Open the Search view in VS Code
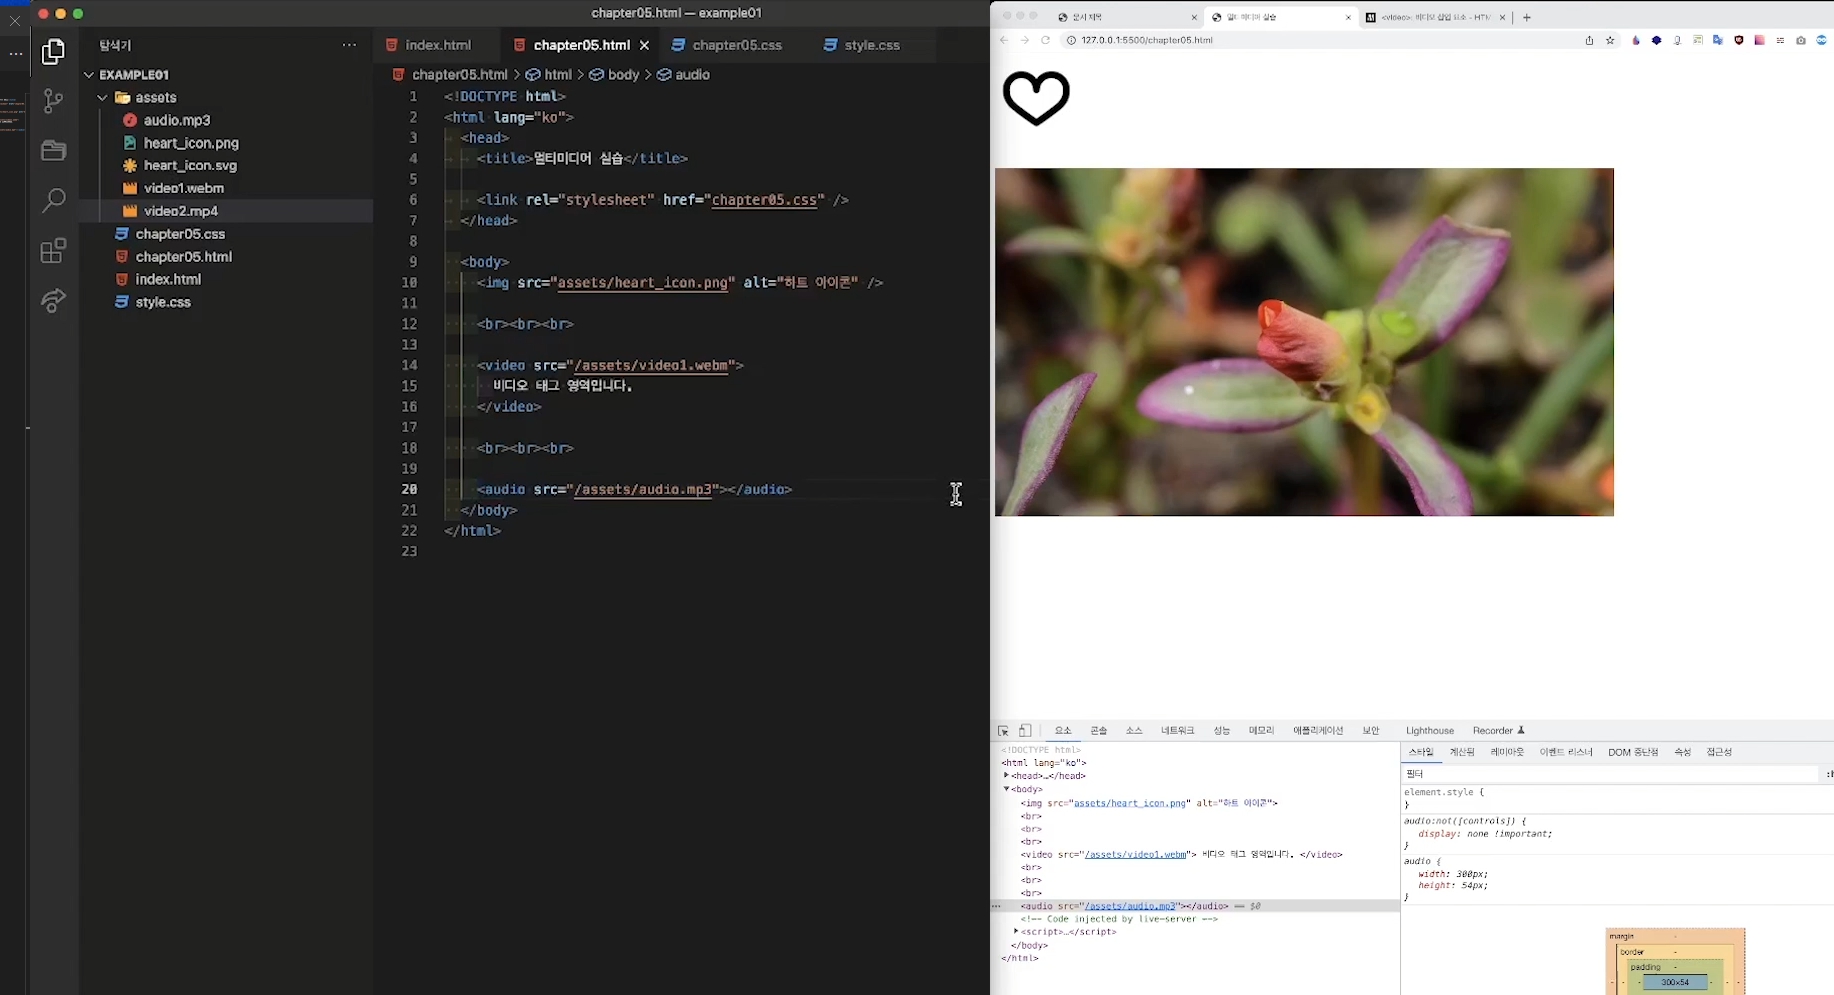Image resolution: width=1834 pixels, height=995 pixels. [x=53, y=200]
